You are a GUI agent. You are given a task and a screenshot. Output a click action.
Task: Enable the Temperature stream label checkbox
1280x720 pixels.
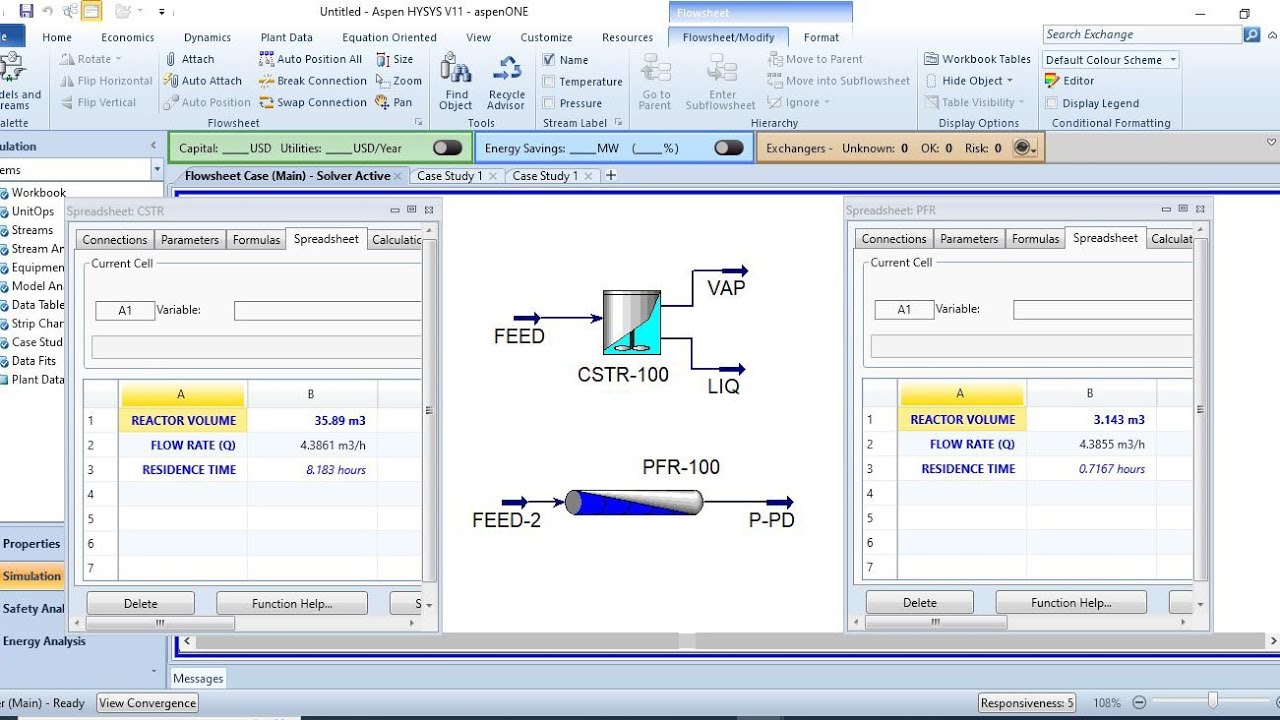[548, 82]
